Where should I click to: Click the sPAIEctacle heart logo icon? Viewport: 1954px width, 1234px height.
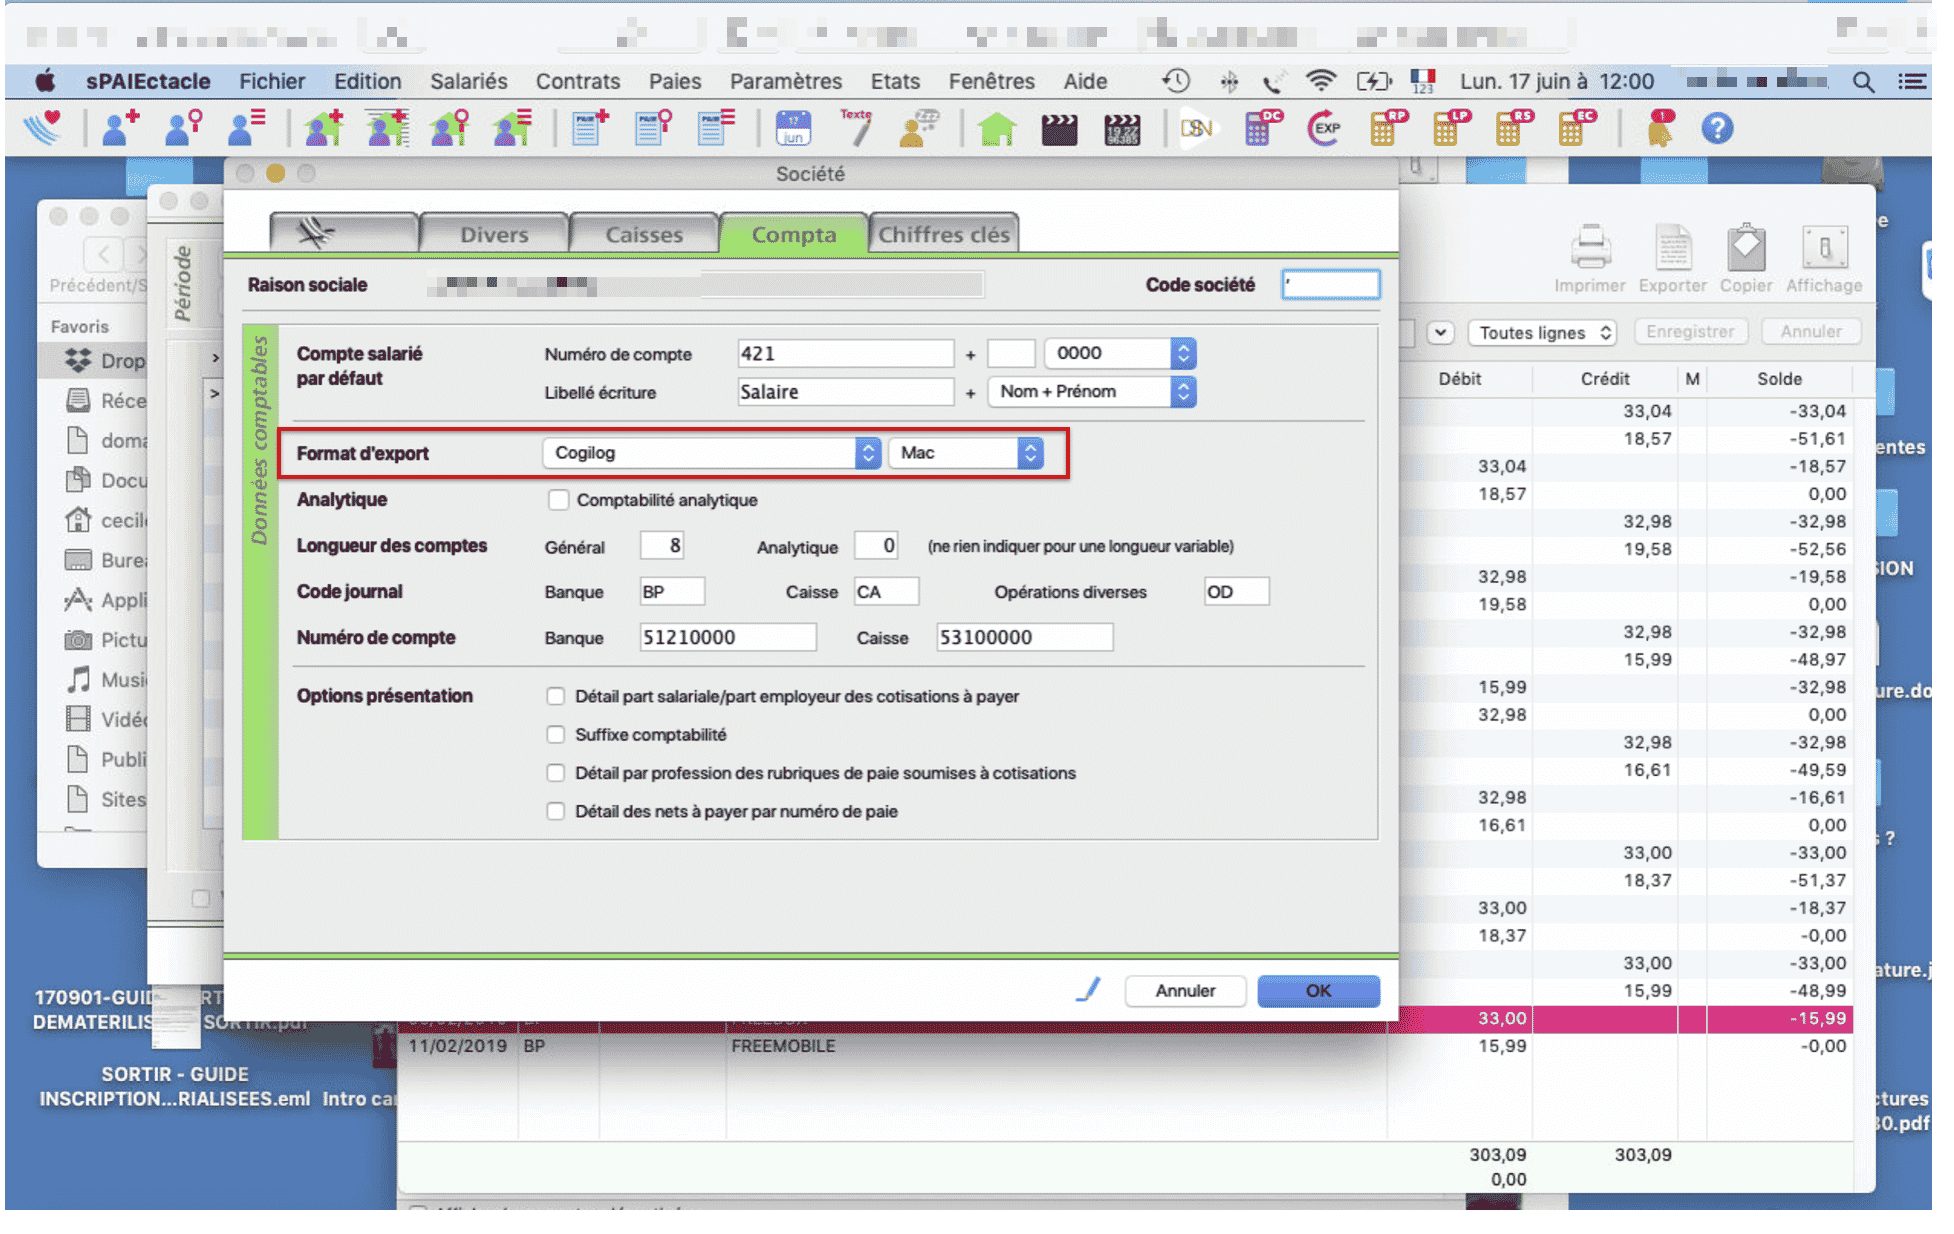coord(43,128)
